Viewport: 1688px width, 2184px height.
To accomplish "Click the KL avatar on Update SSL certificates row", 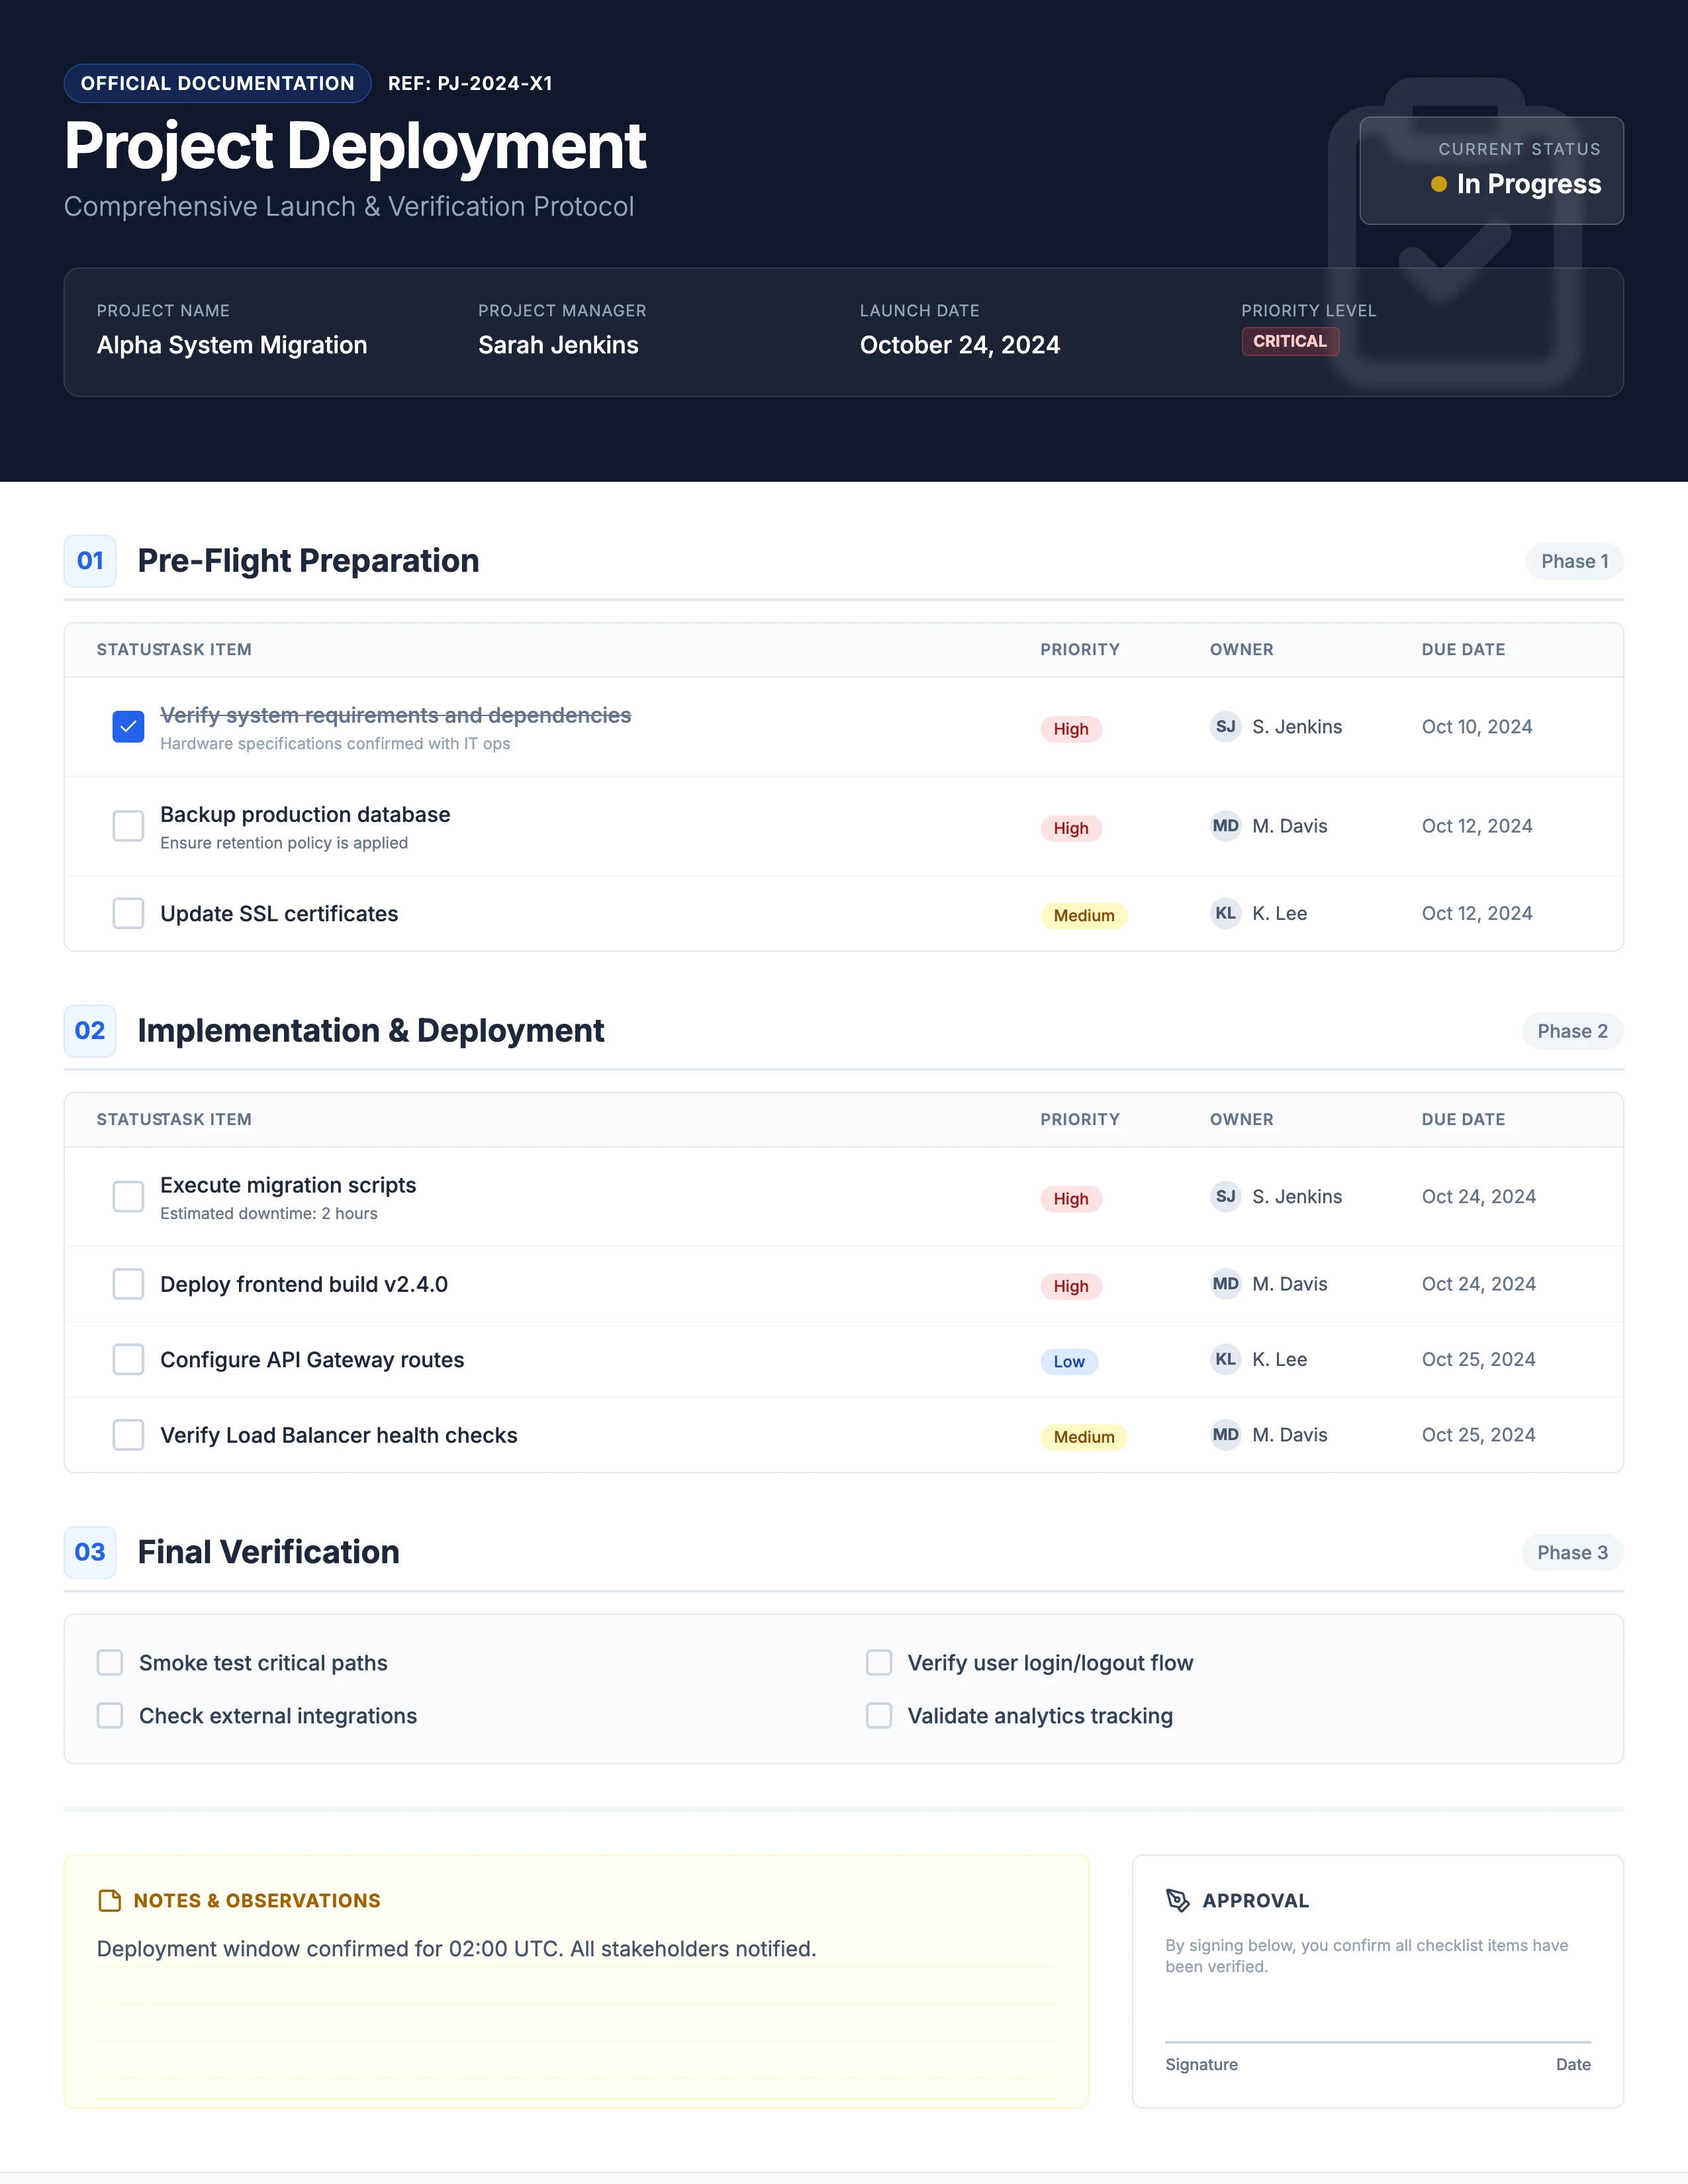I will coord(1225,913).
